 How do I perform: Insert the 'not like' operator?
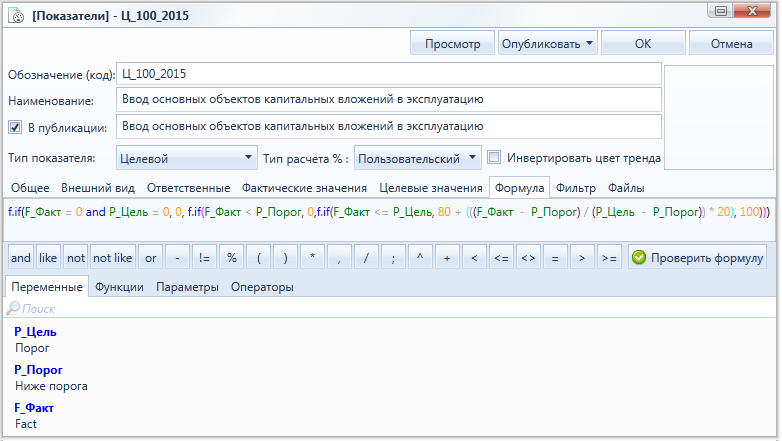113,257
